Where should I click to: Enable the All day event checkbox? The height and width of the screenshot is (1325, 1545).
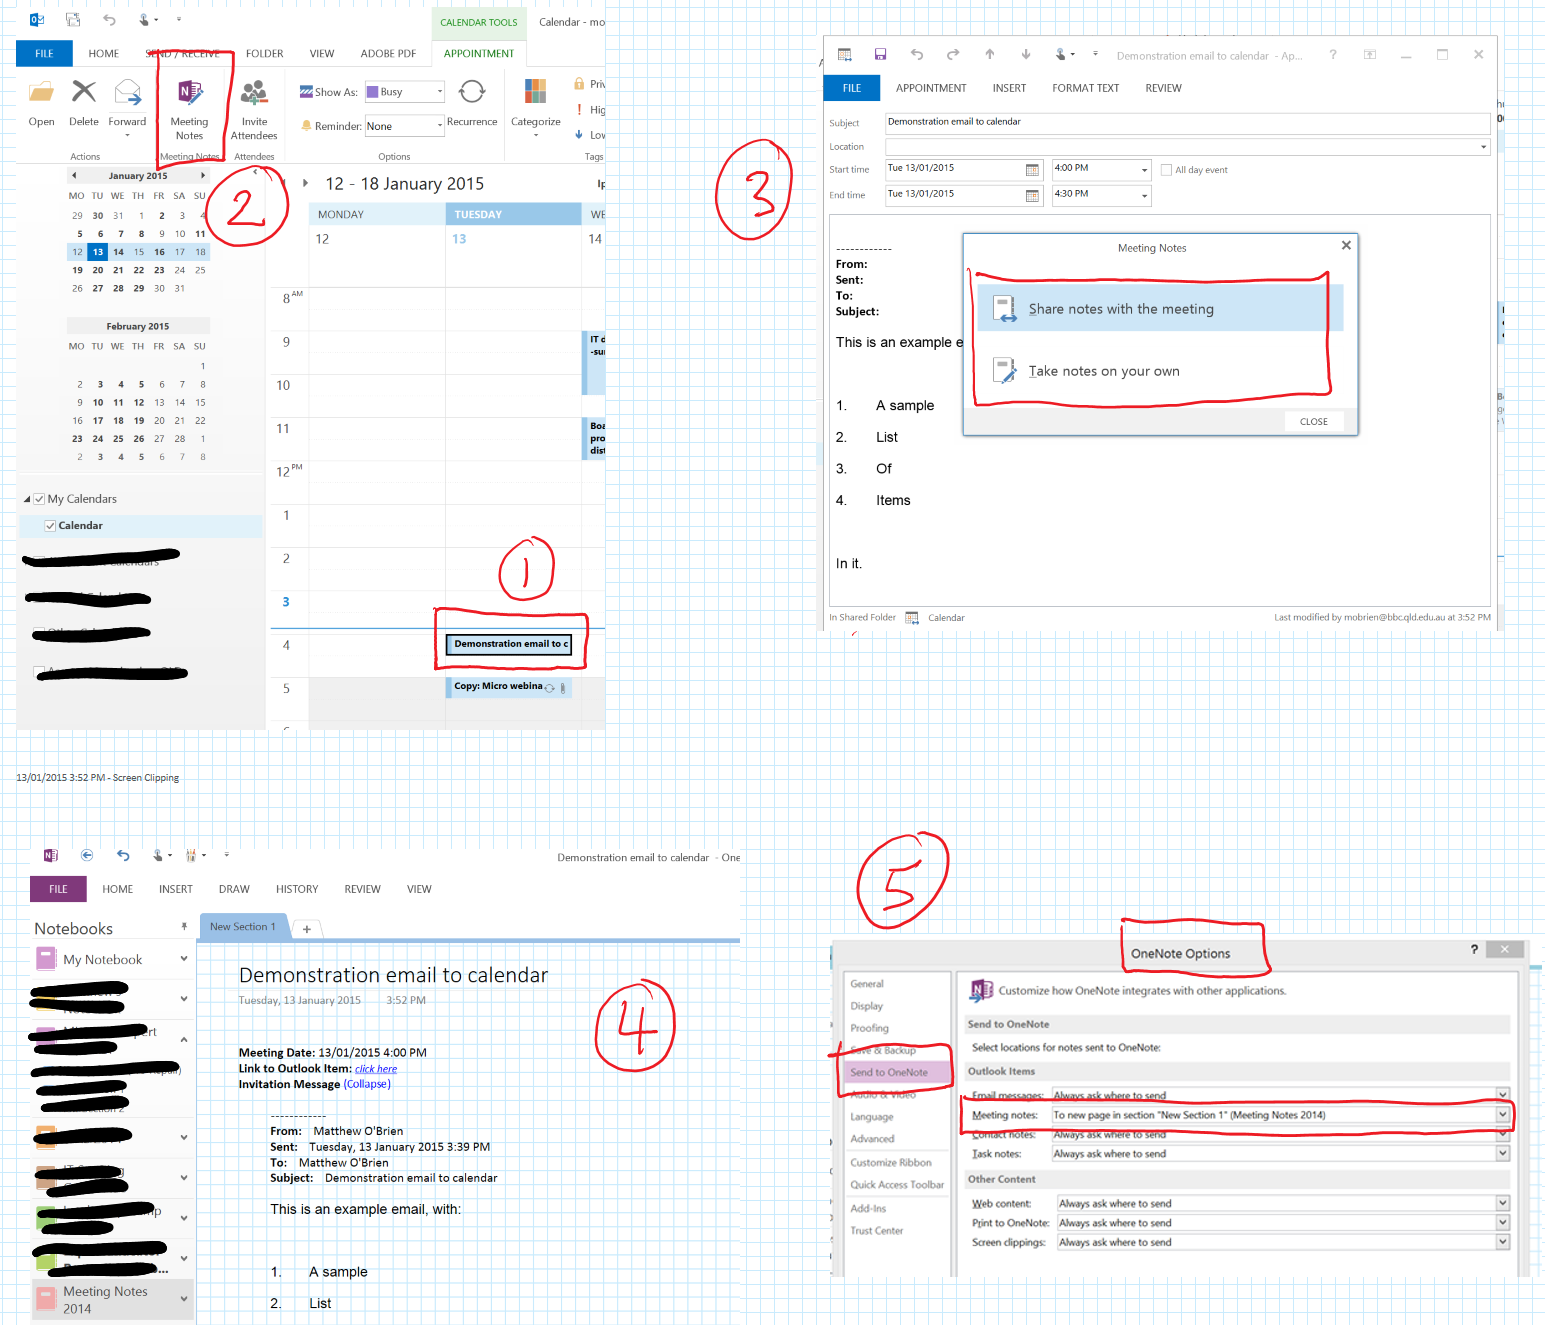1166,169
